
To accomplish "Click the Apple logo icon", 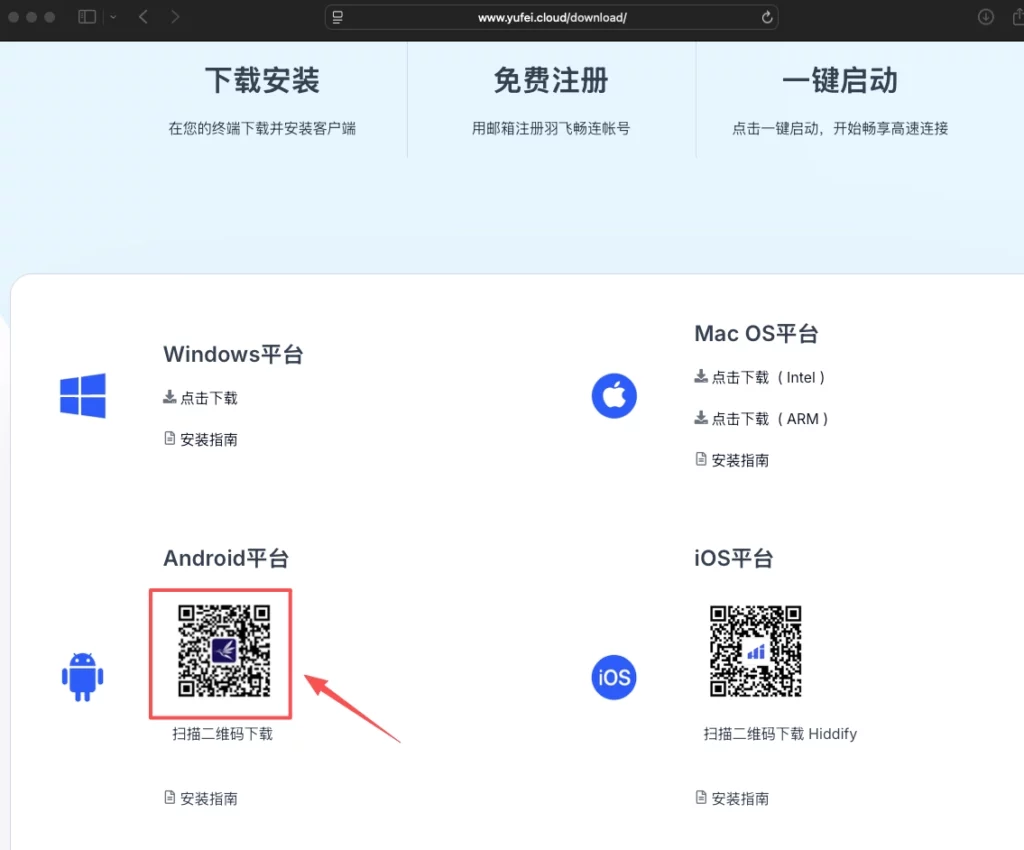I will pyautogui.click(x=614, y=396).
